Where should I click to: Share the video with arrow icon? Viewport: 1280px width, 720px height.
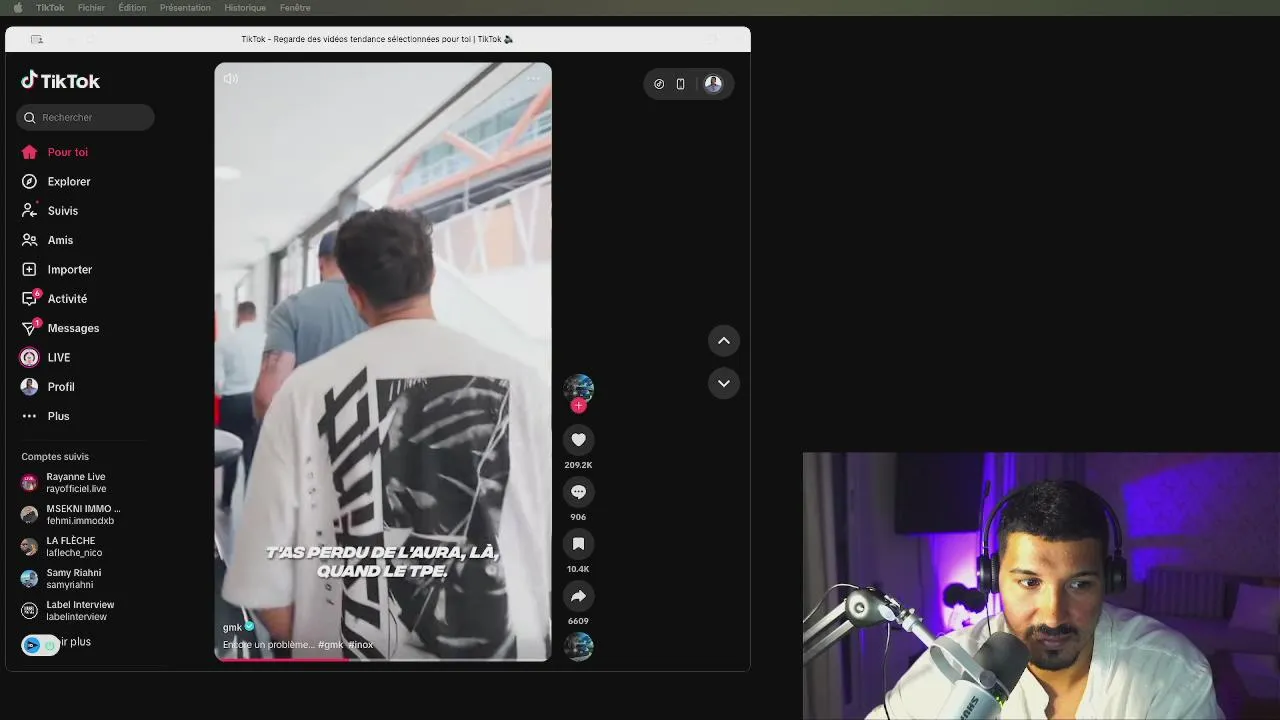click(578, 595)
